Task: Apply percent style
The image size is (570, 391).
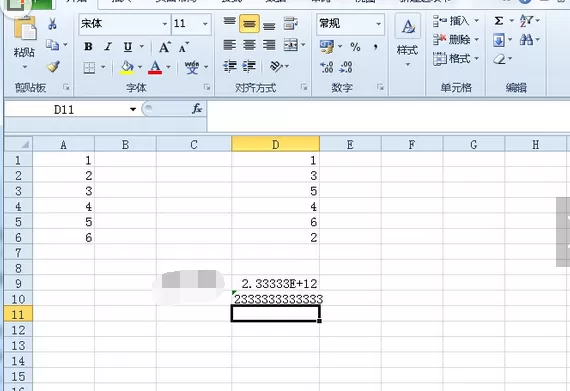Action: click(x=355, y=47)
